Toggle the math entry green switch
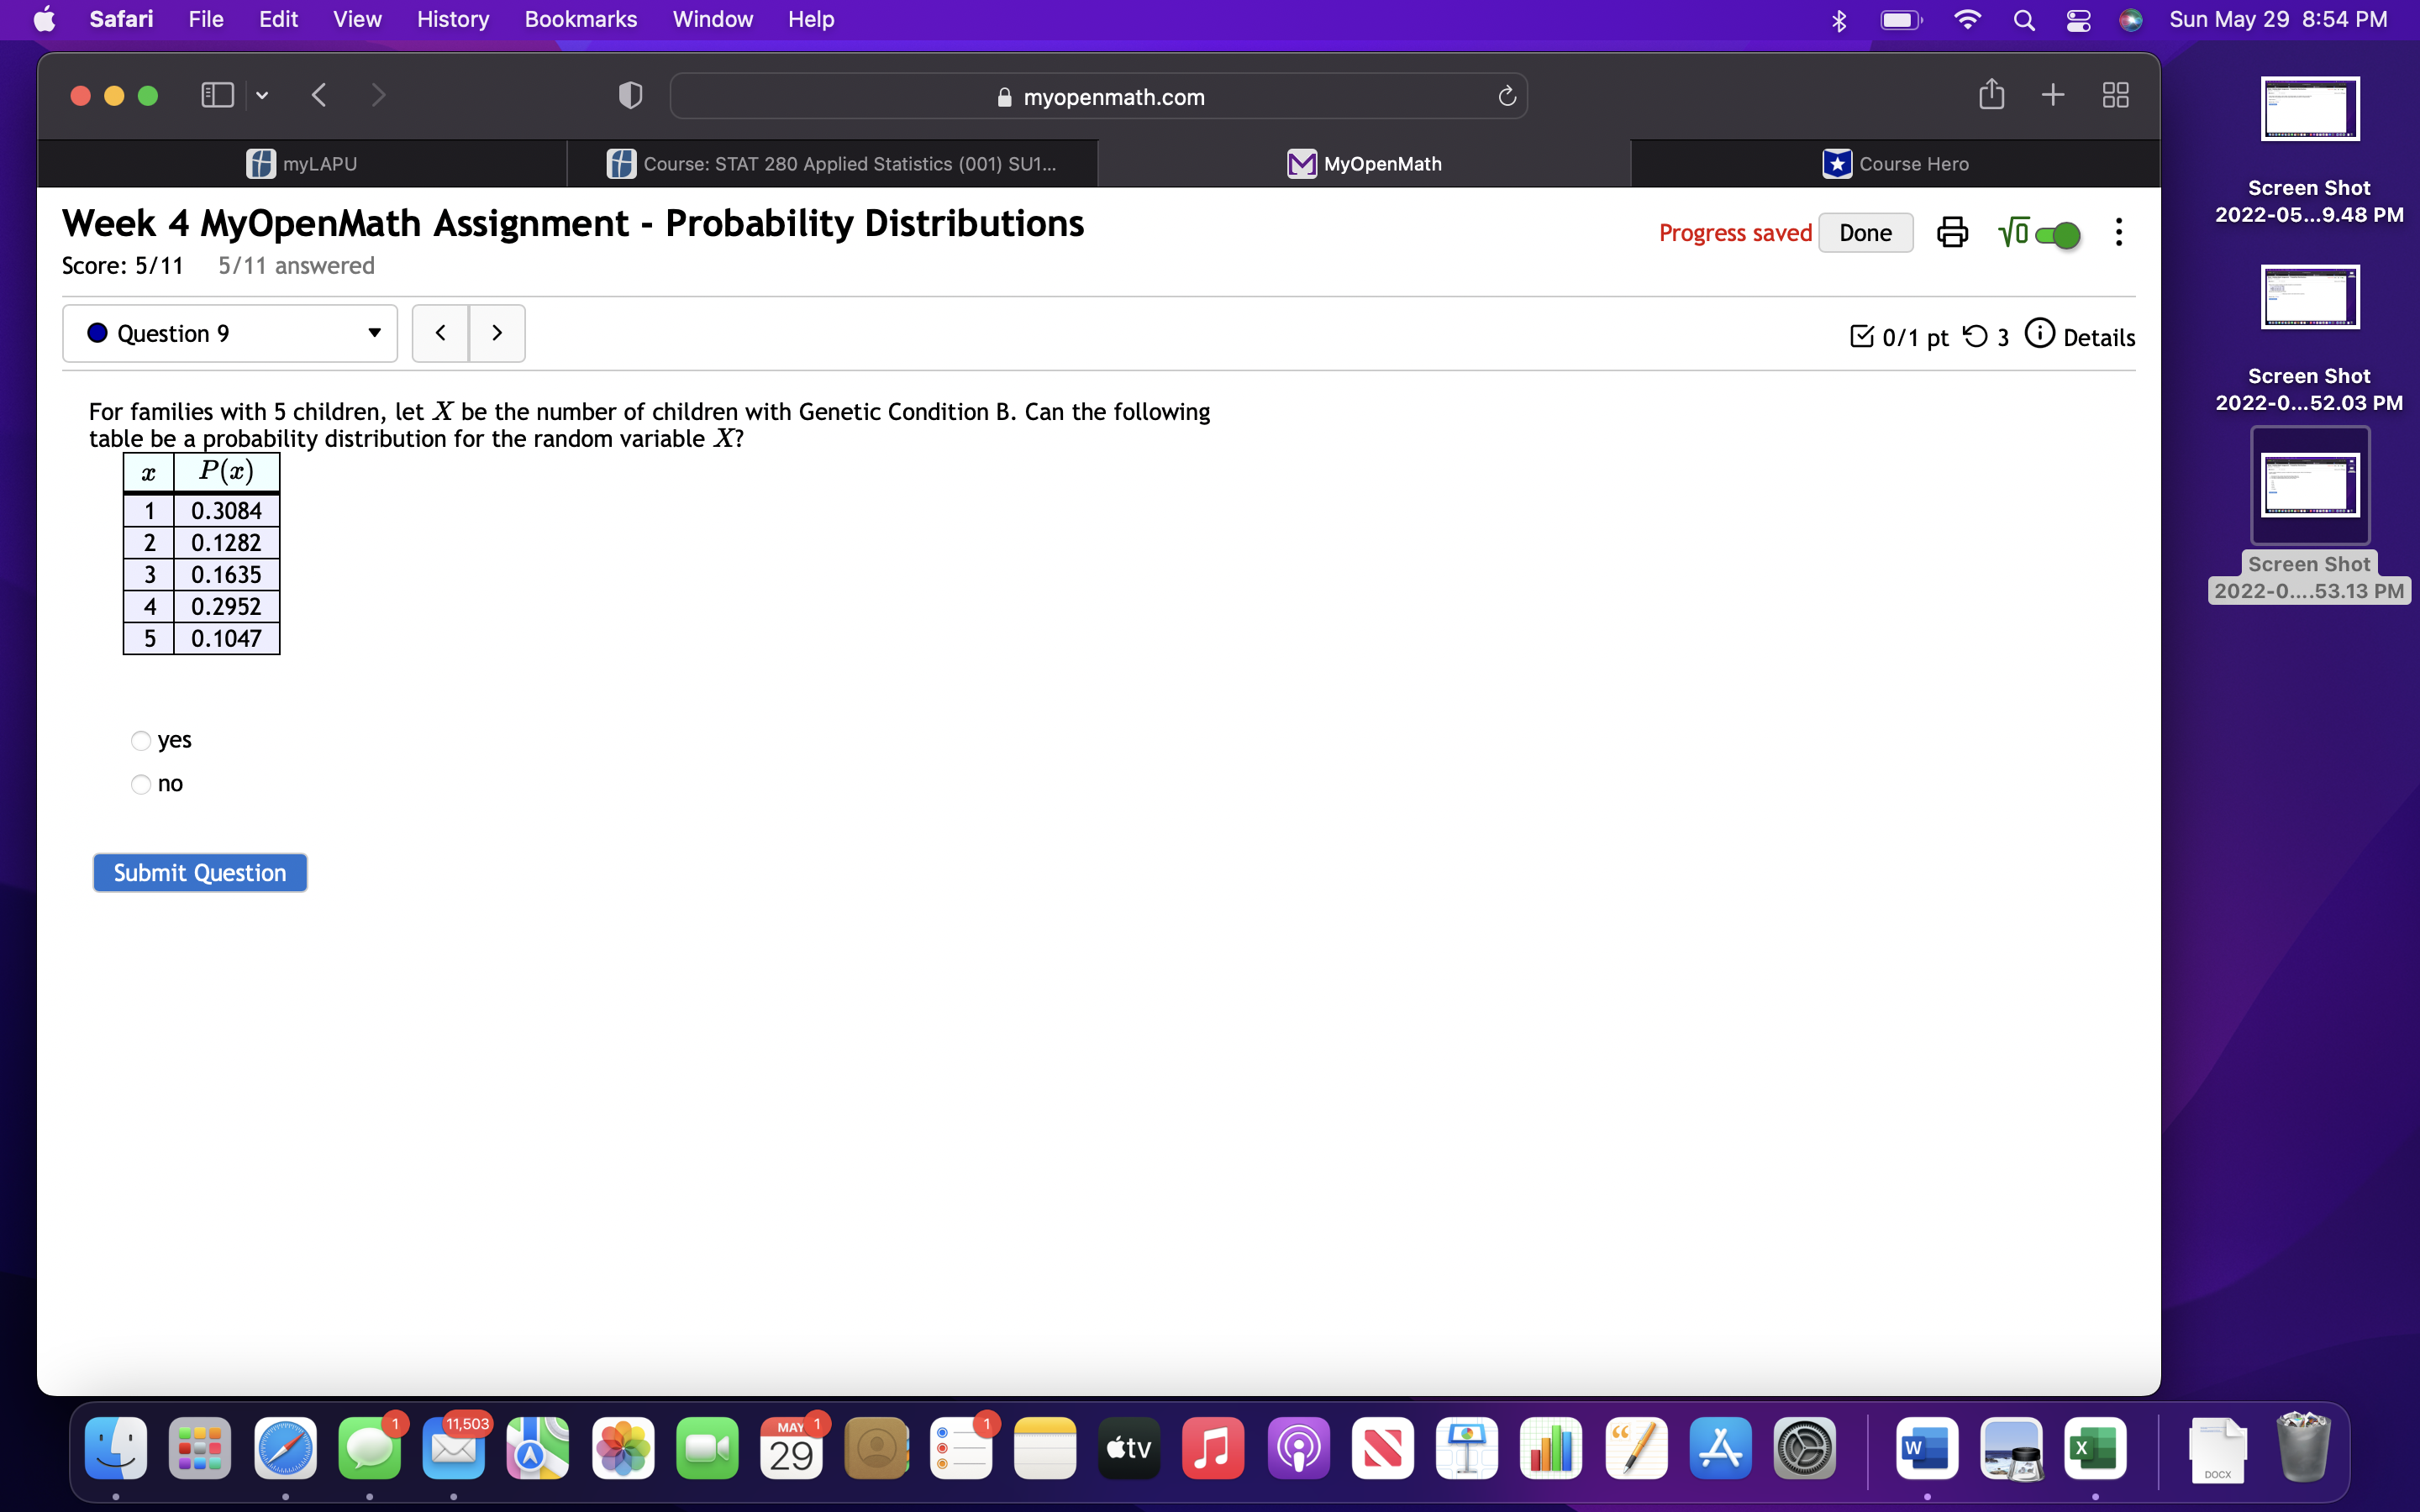The height and width of the screenshot is (1512, 2420). pyautogui.click(x=2057, y=235)
